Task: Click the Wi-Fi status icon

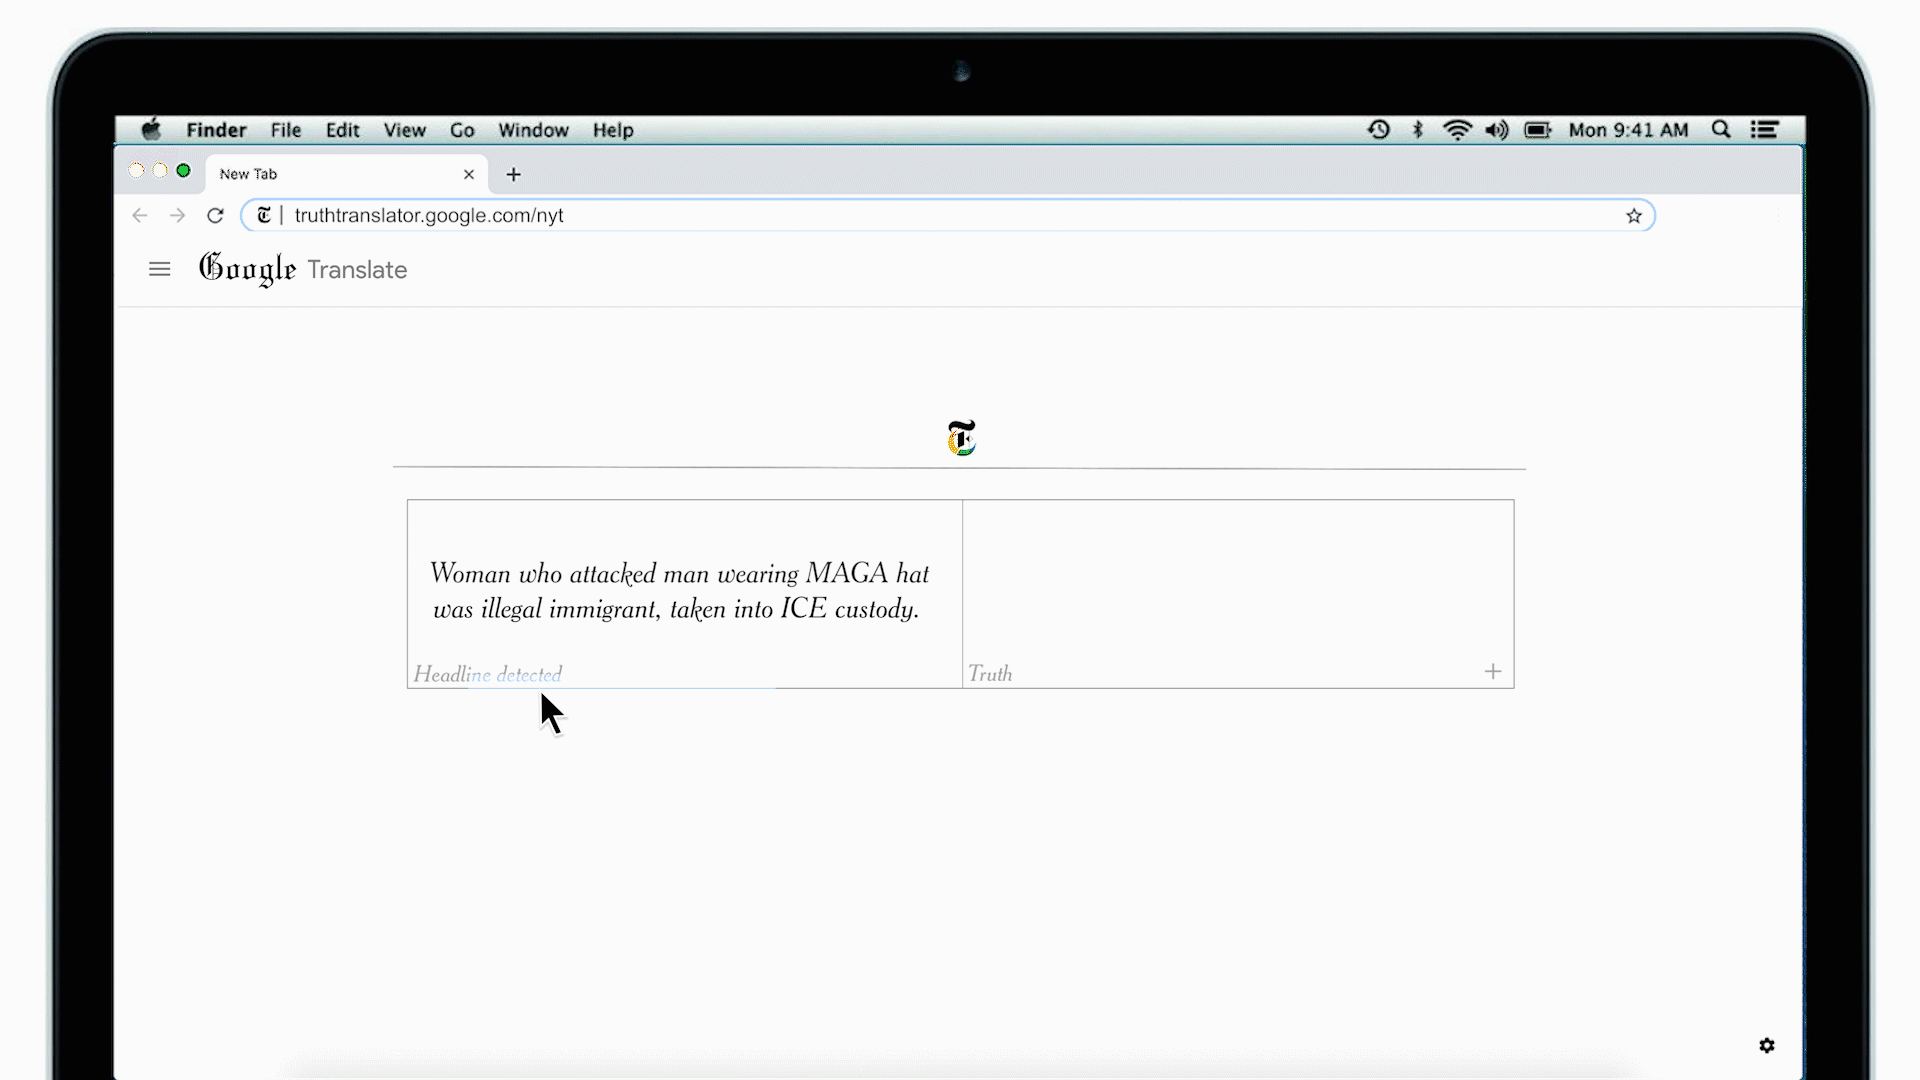Action: (x=1458, y=129)
